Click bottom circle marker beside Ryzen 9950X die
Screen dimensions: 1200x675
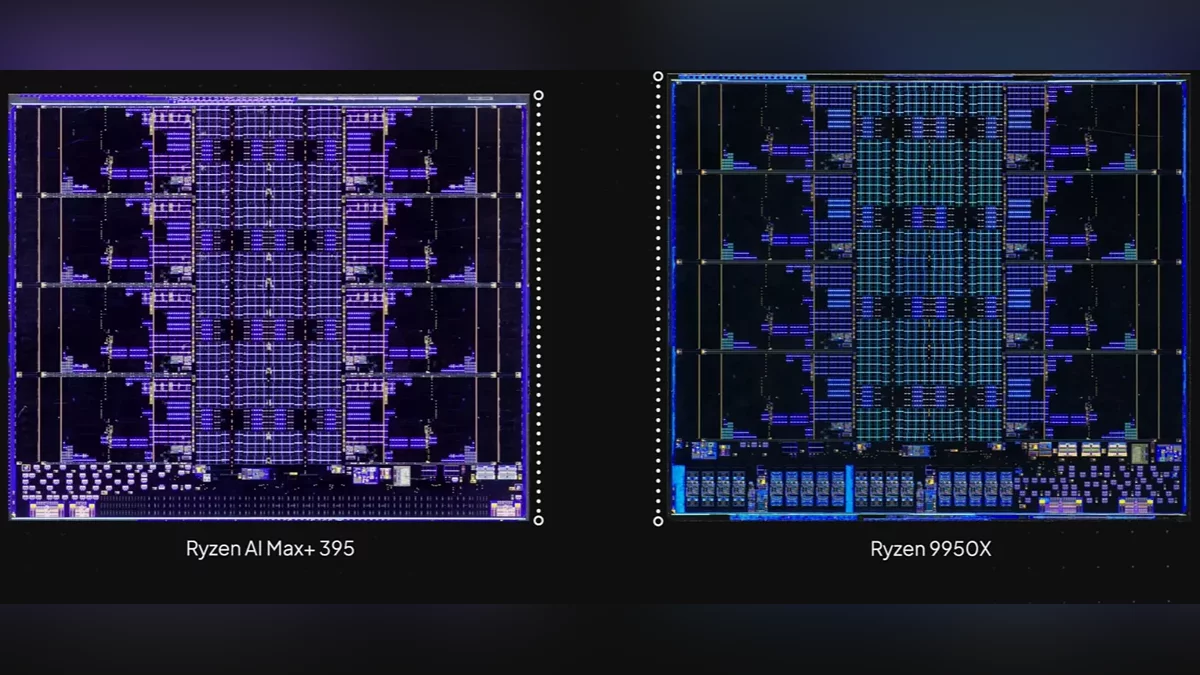click(x=658, y=521)
